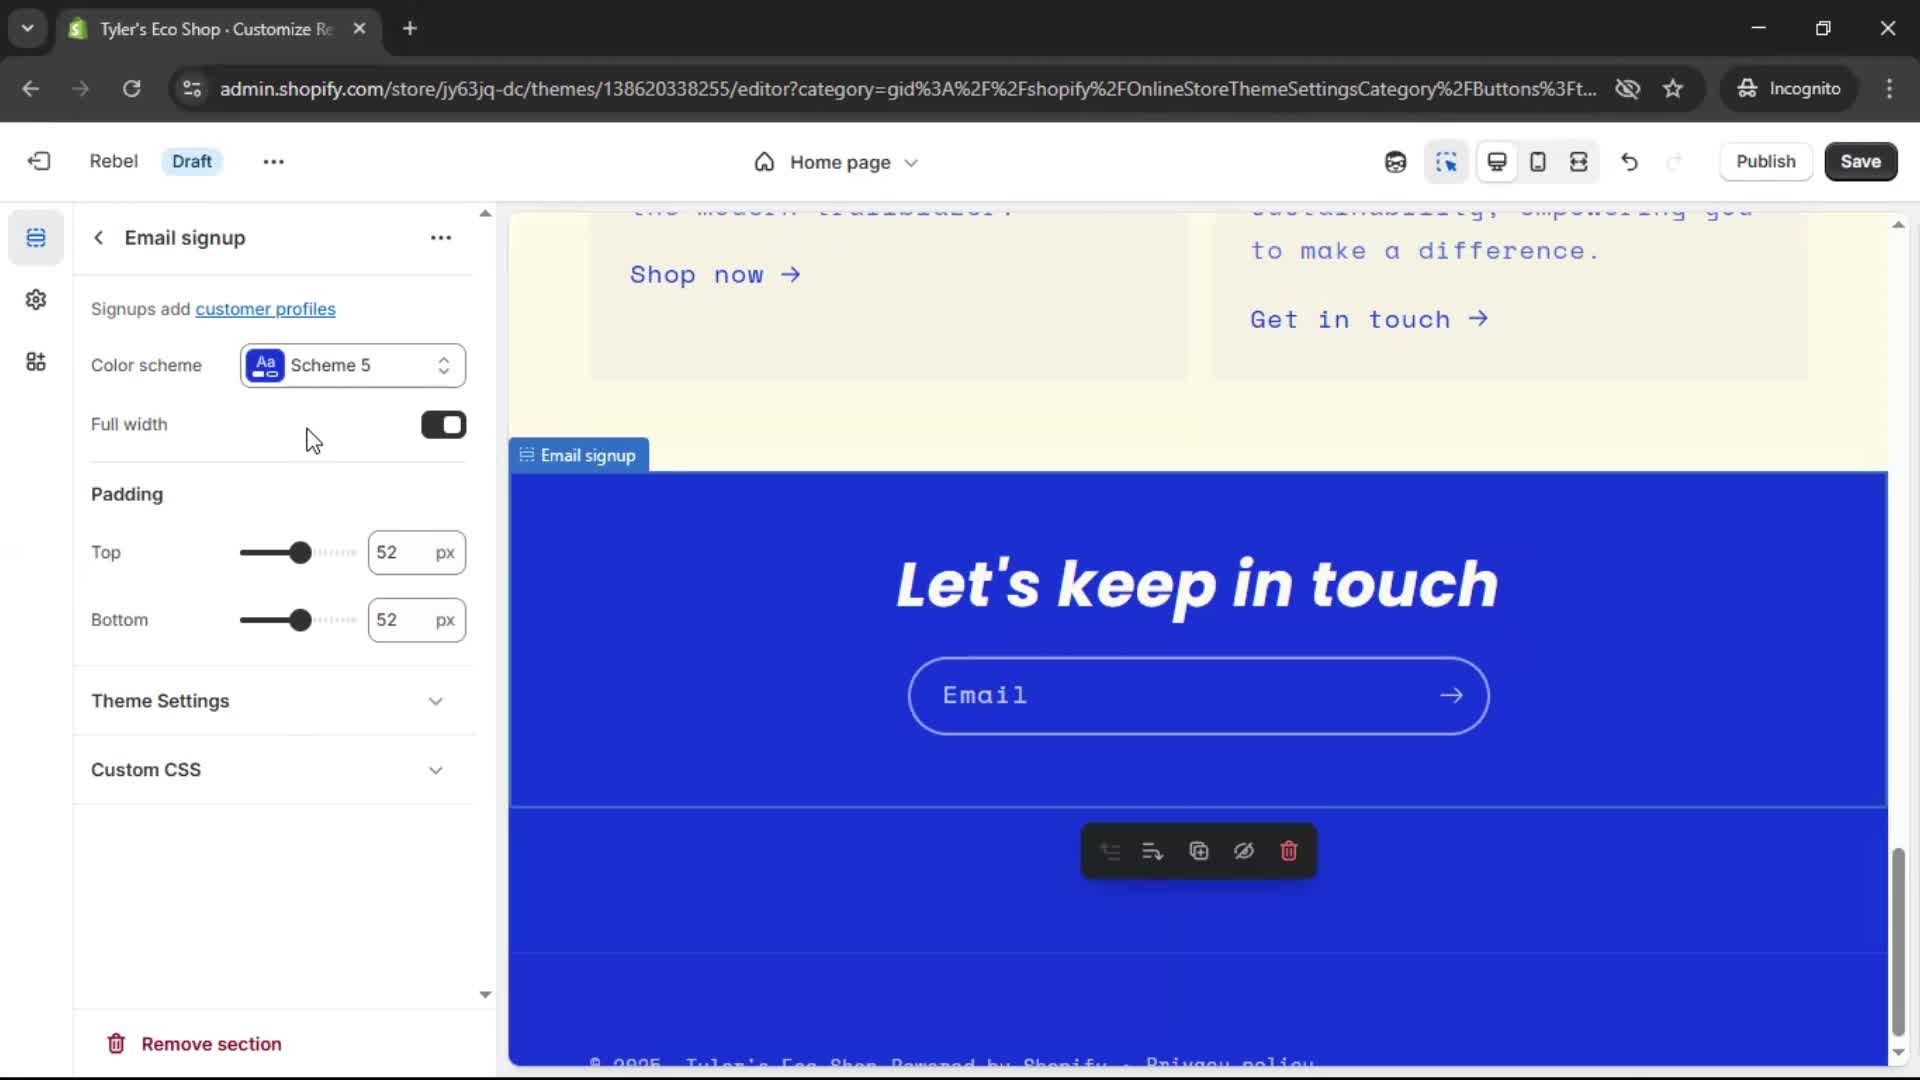Toggle the inspector selection tool icon
The image size is (1920, 1080).
(1446, 162)
